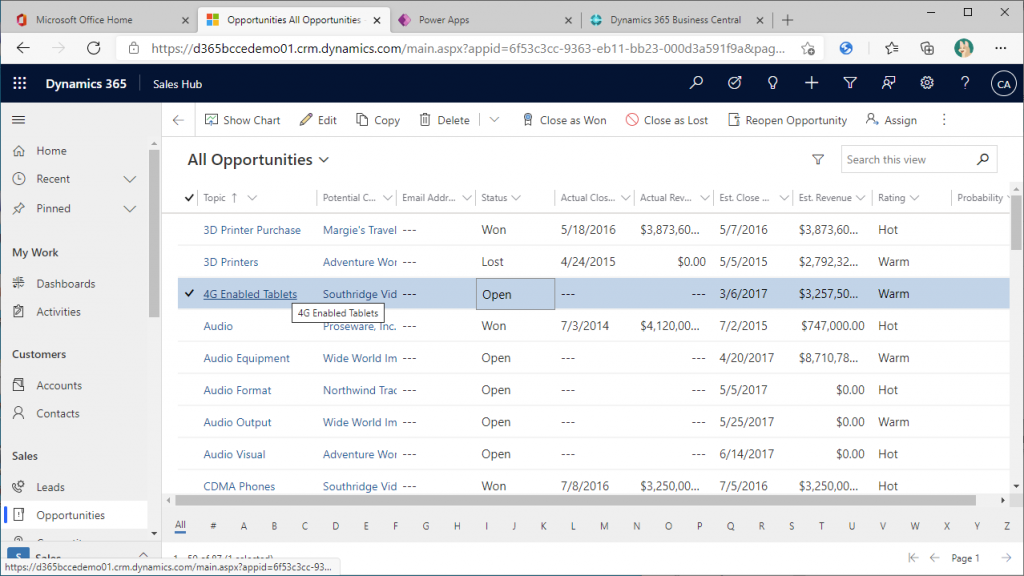
Task: Click the search magnifier in view search box
Action: click(x=983, y=159)
